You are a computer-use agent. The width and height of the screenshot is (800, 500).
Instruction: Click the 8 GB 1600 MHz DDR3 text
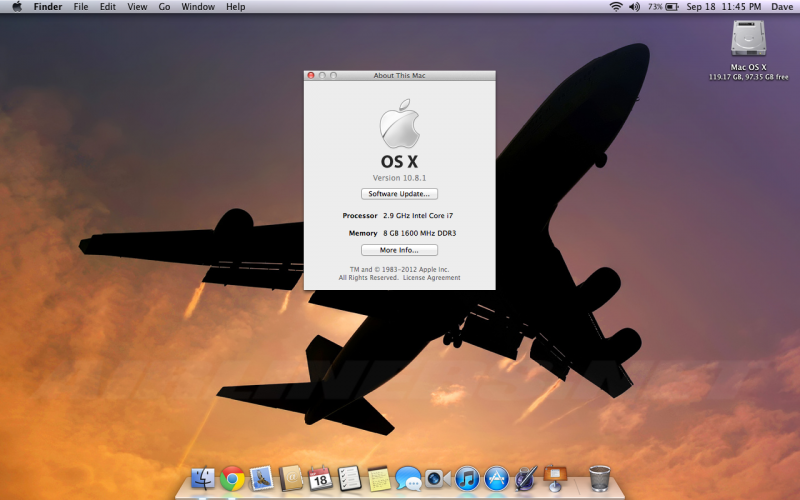pos(419,233)
